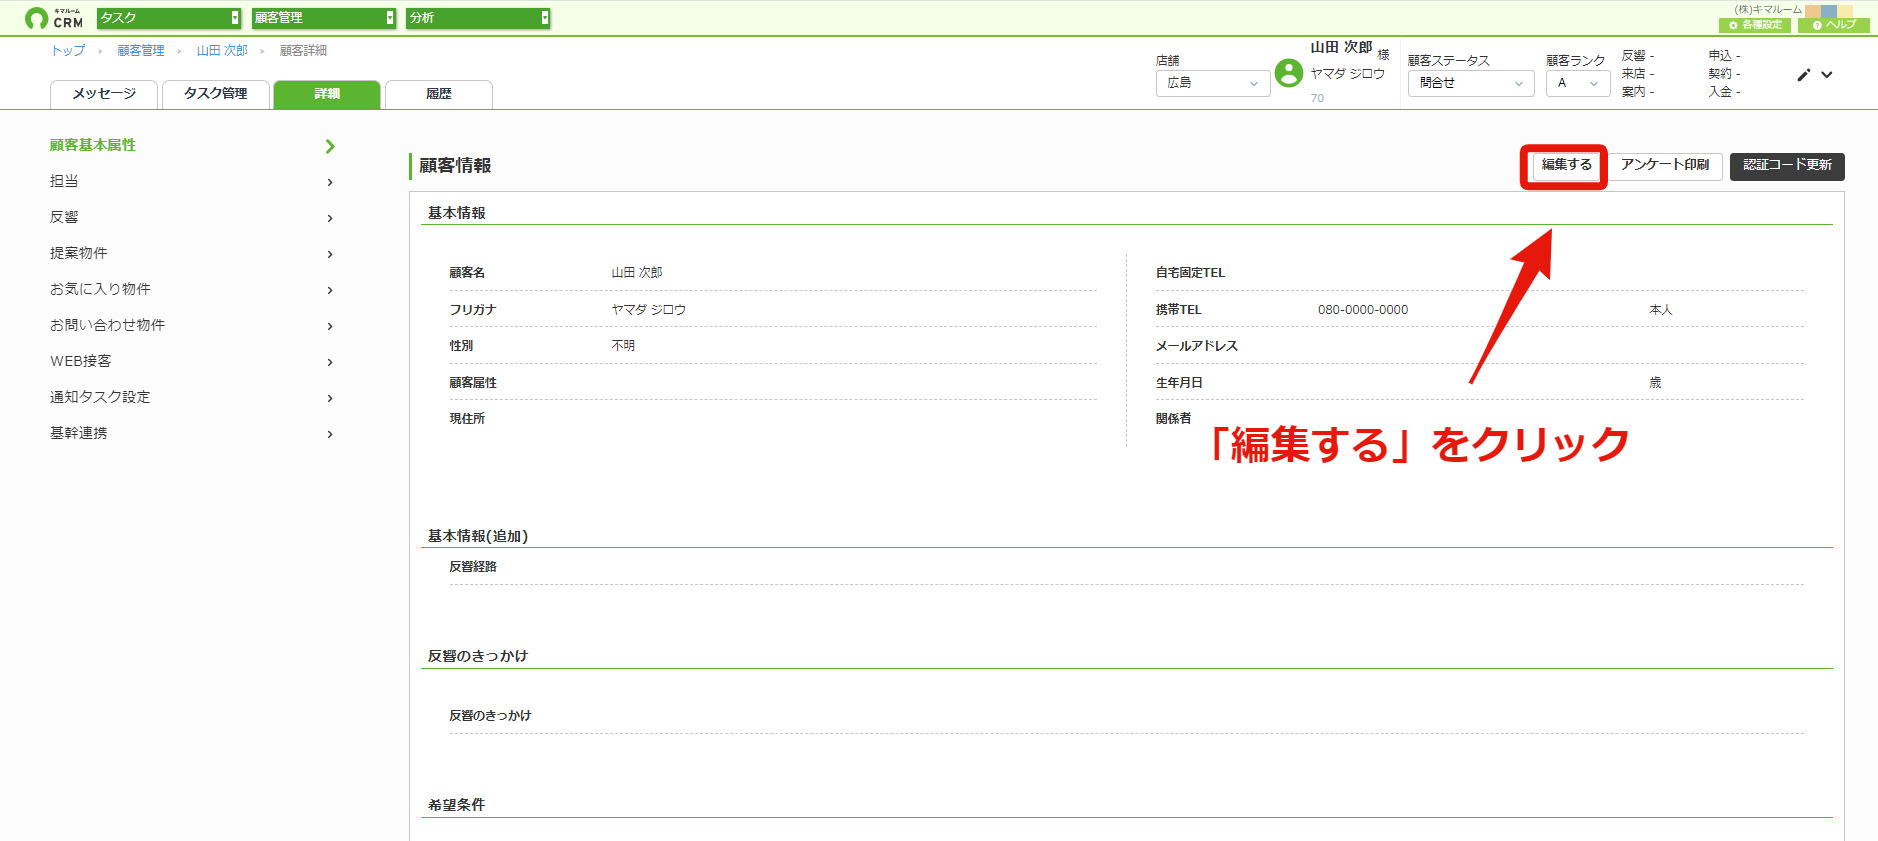The height and width of the screenshot is (841, 1878).
Task: Click the 反響経路 field label
Action: 473,567
